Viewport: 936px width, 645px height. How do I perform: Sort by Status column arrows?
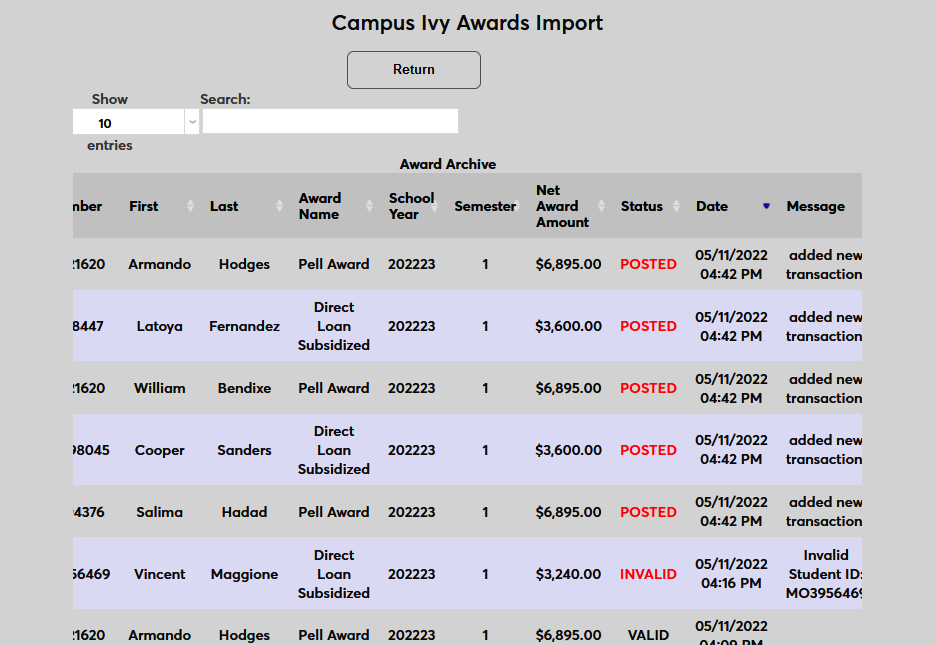point(683,206)
